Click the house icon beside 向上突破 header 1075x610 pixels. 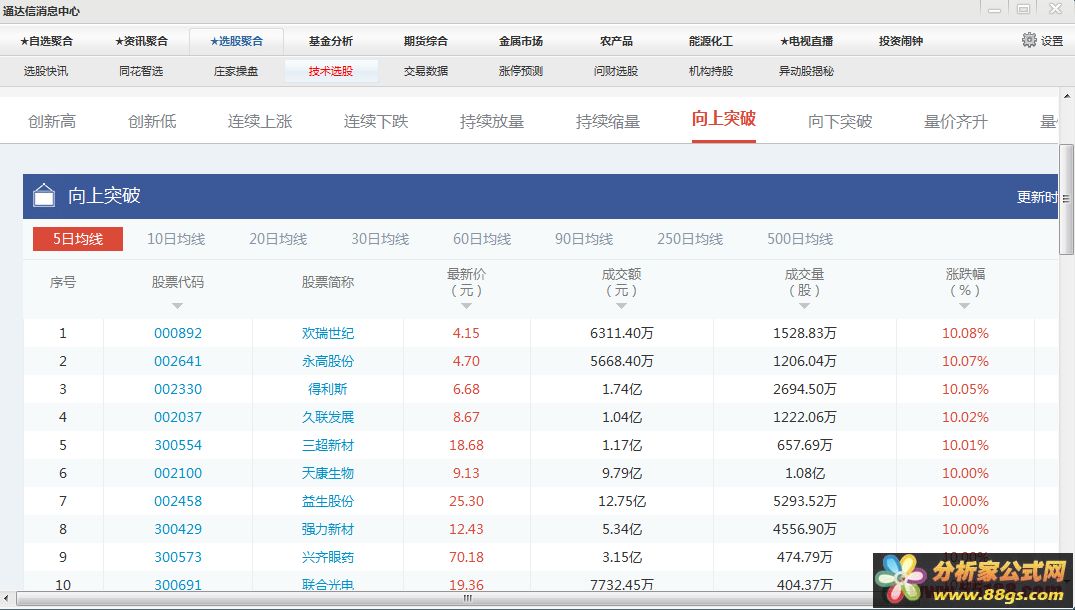[x=45, y=195]
